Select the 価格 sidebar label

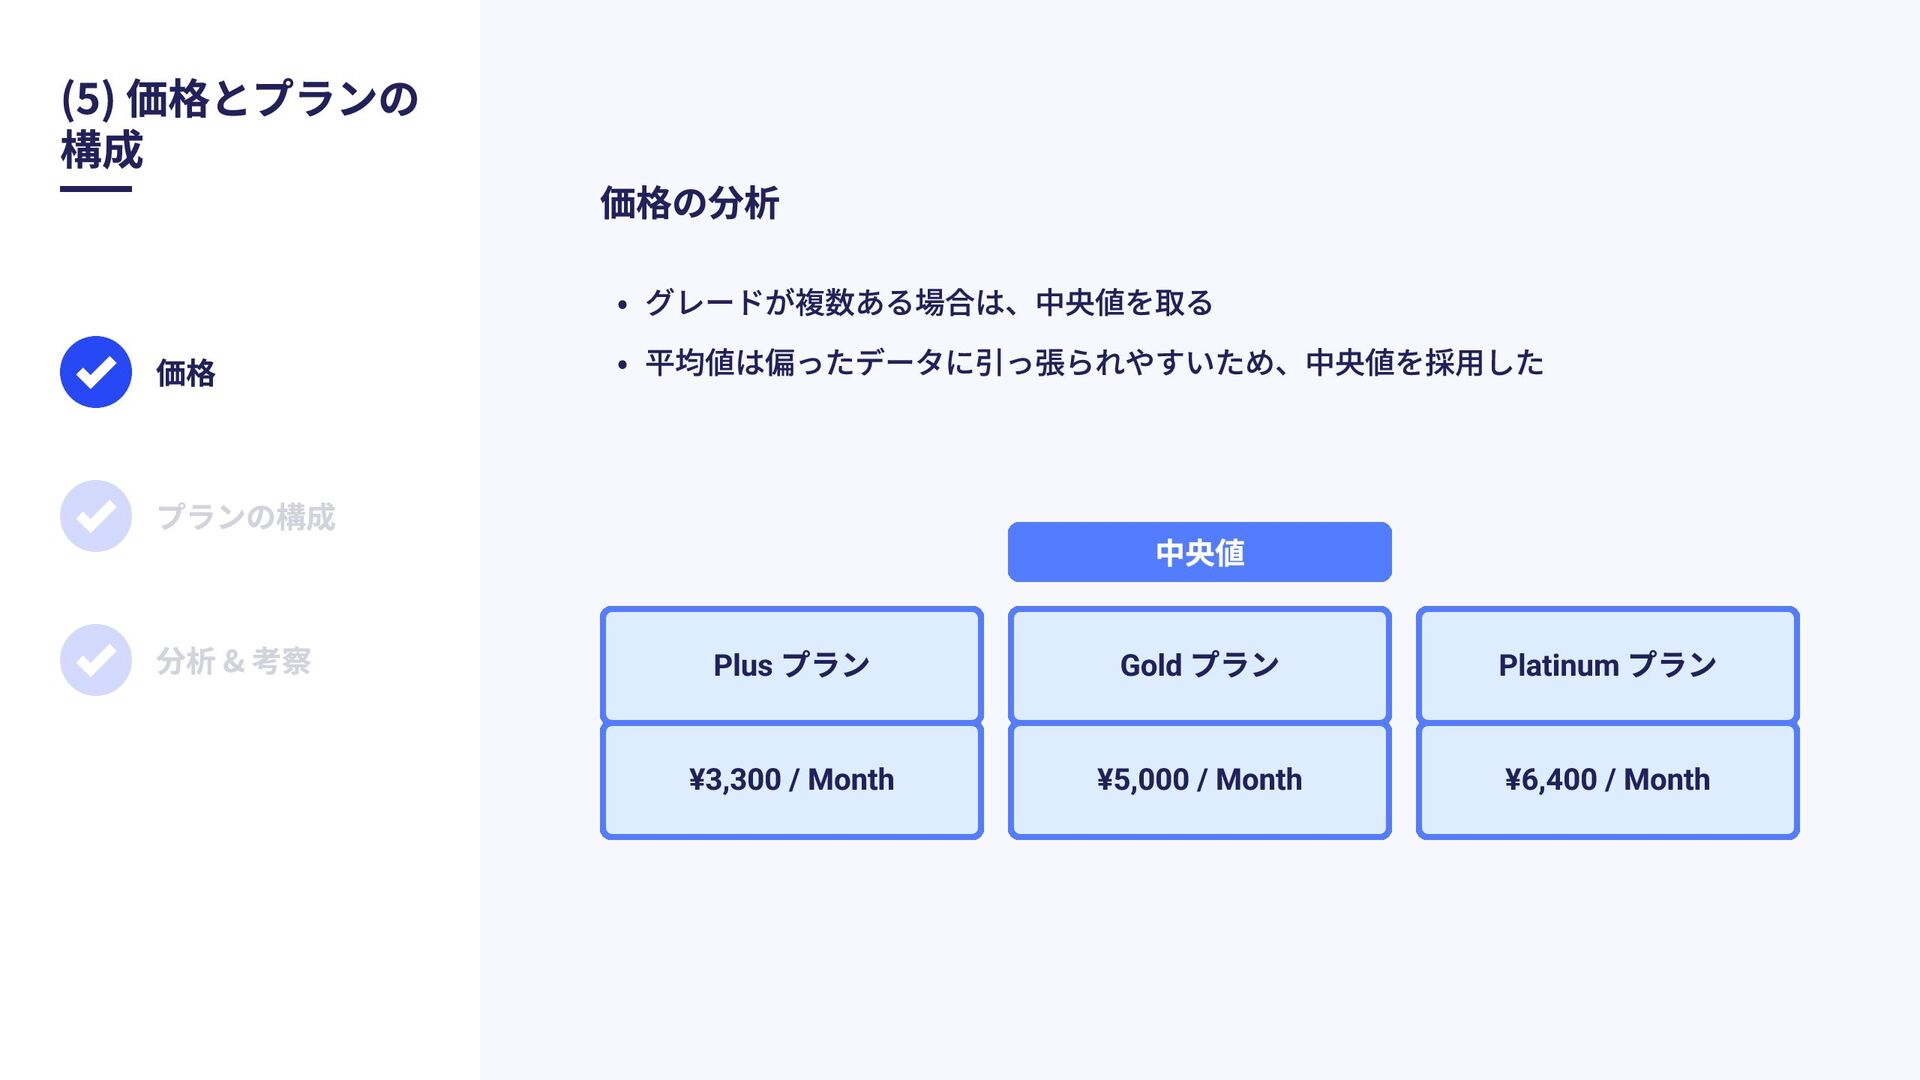click(x=186, y=373)
